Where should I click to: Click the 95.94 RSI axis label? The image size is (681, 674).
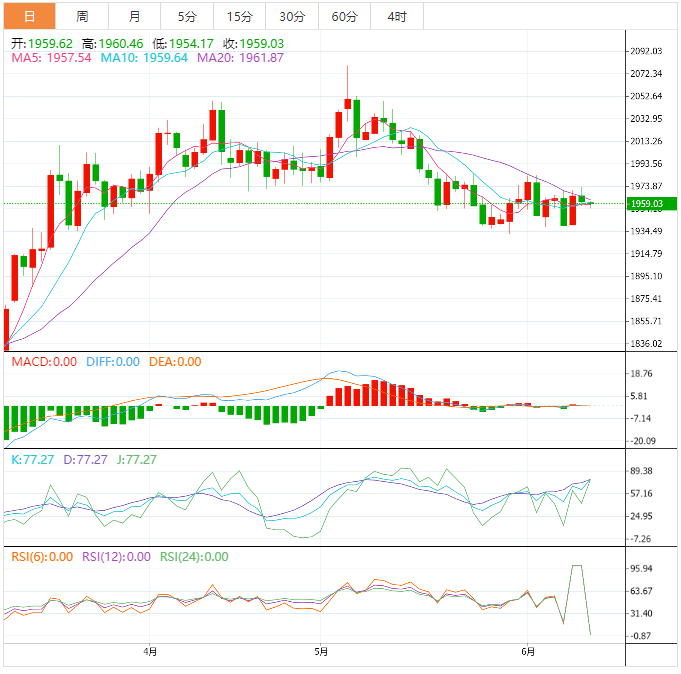click(x=641, y=569)
